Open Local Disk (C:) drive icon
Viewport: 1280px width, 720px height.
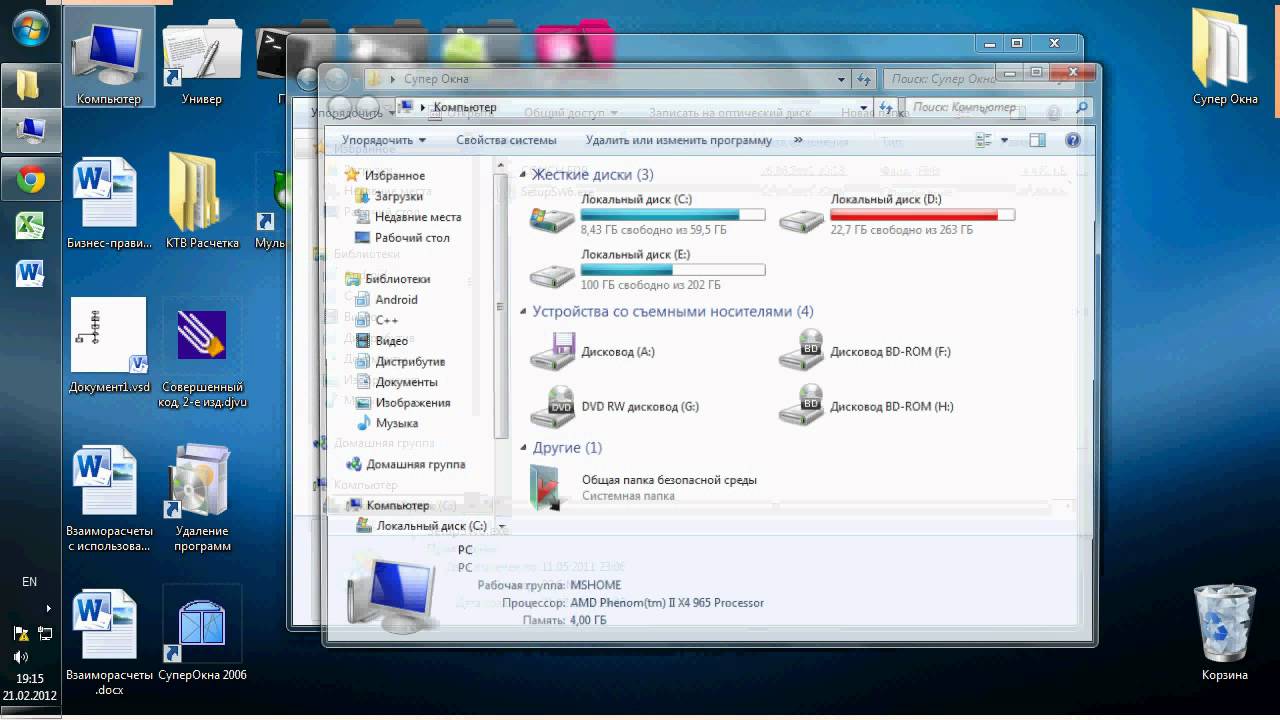552,219
